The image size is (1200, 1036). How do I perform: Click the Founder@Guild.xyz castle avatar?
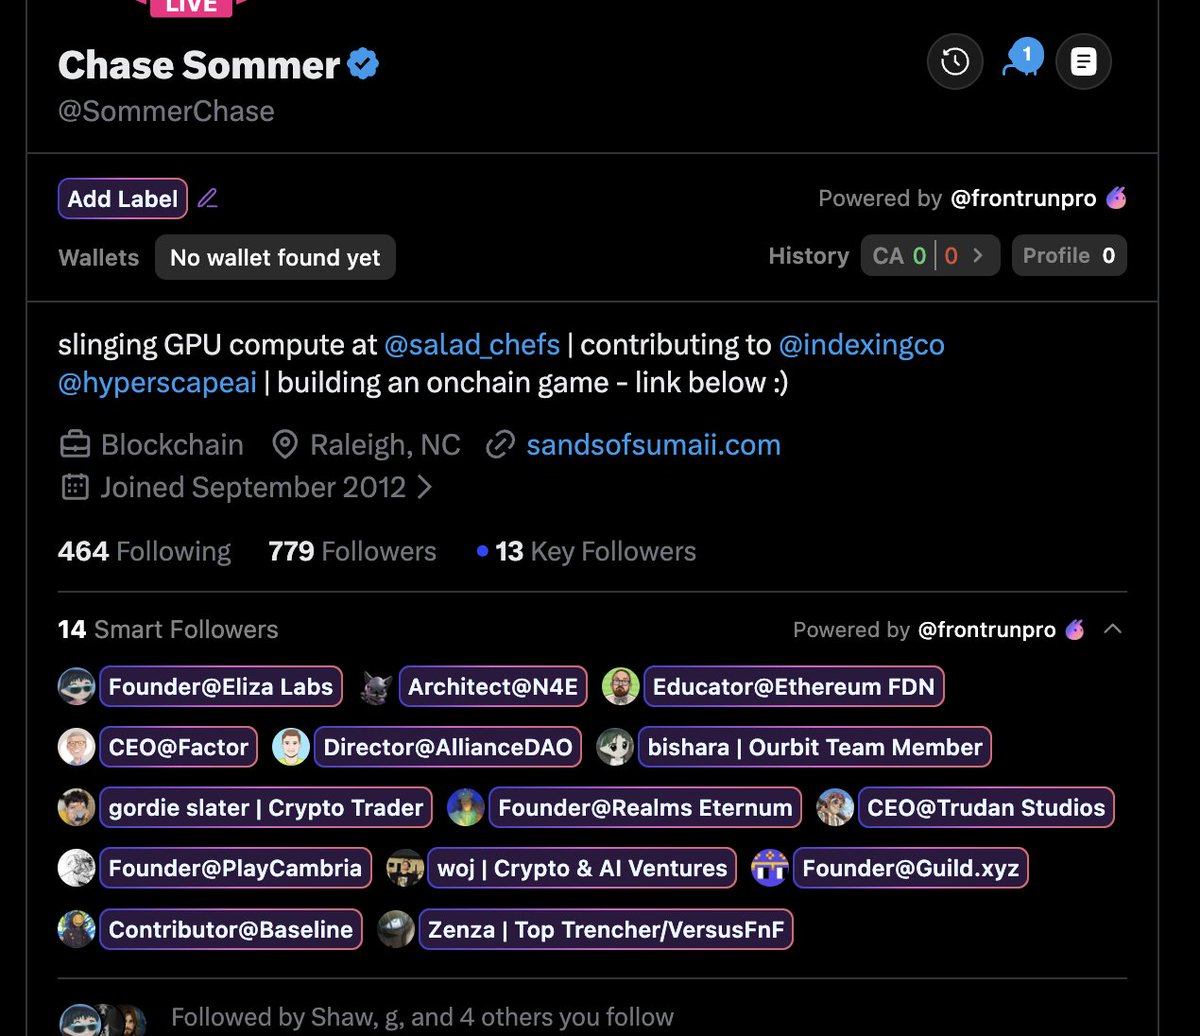coord(770,867)
